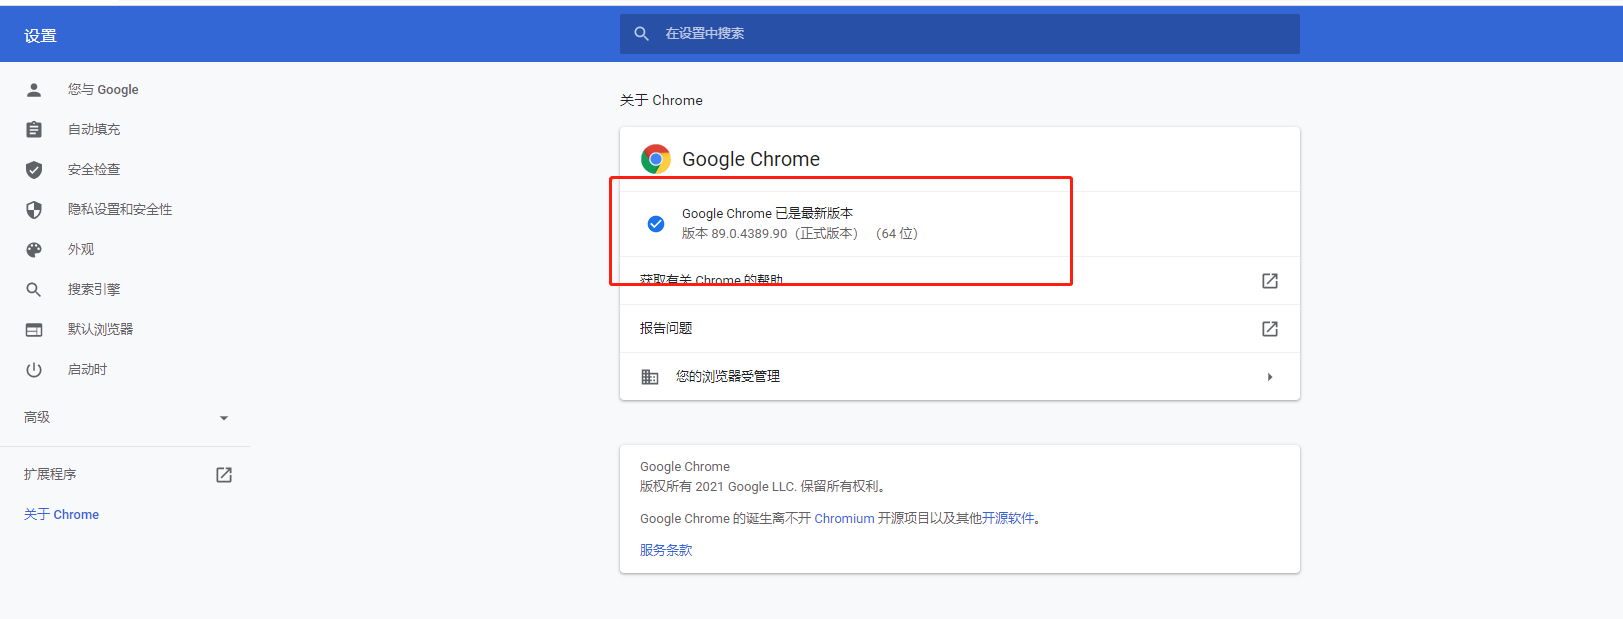
Task: Click the 版权所有 2021 Google LLC text
Action: coord(763,487)
